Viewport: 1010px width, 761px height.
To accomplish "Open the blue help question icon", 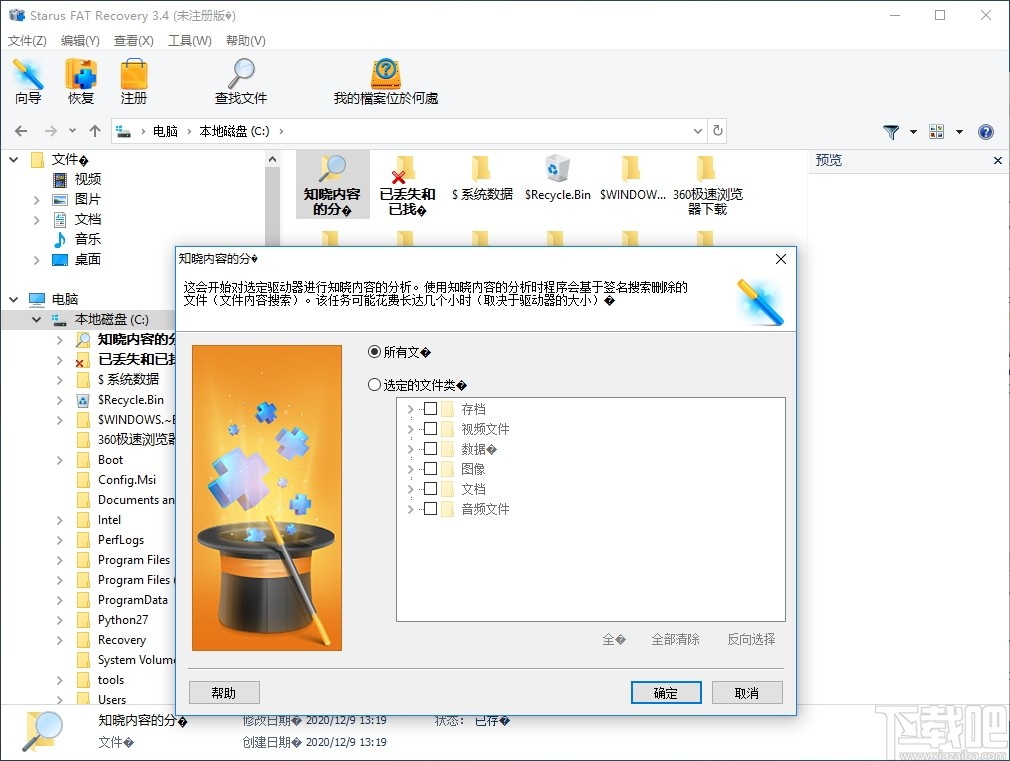I will (x=986, y=132).
